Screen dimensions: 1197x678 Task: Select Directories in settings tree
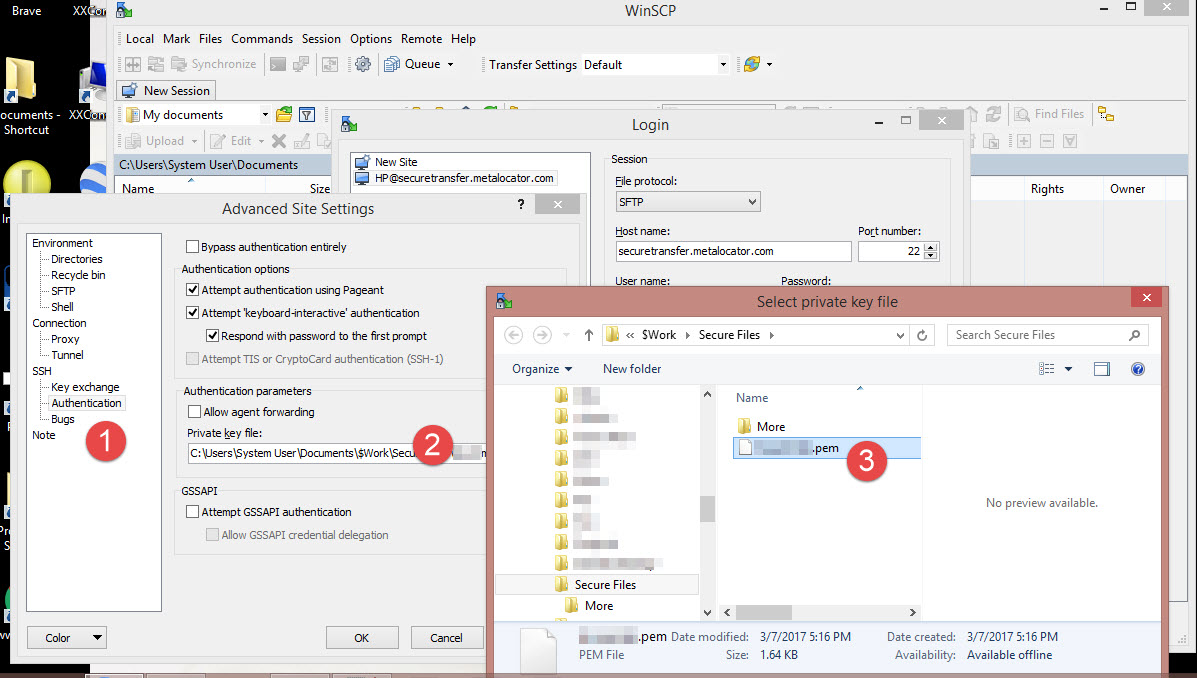[x=76, y=259]
